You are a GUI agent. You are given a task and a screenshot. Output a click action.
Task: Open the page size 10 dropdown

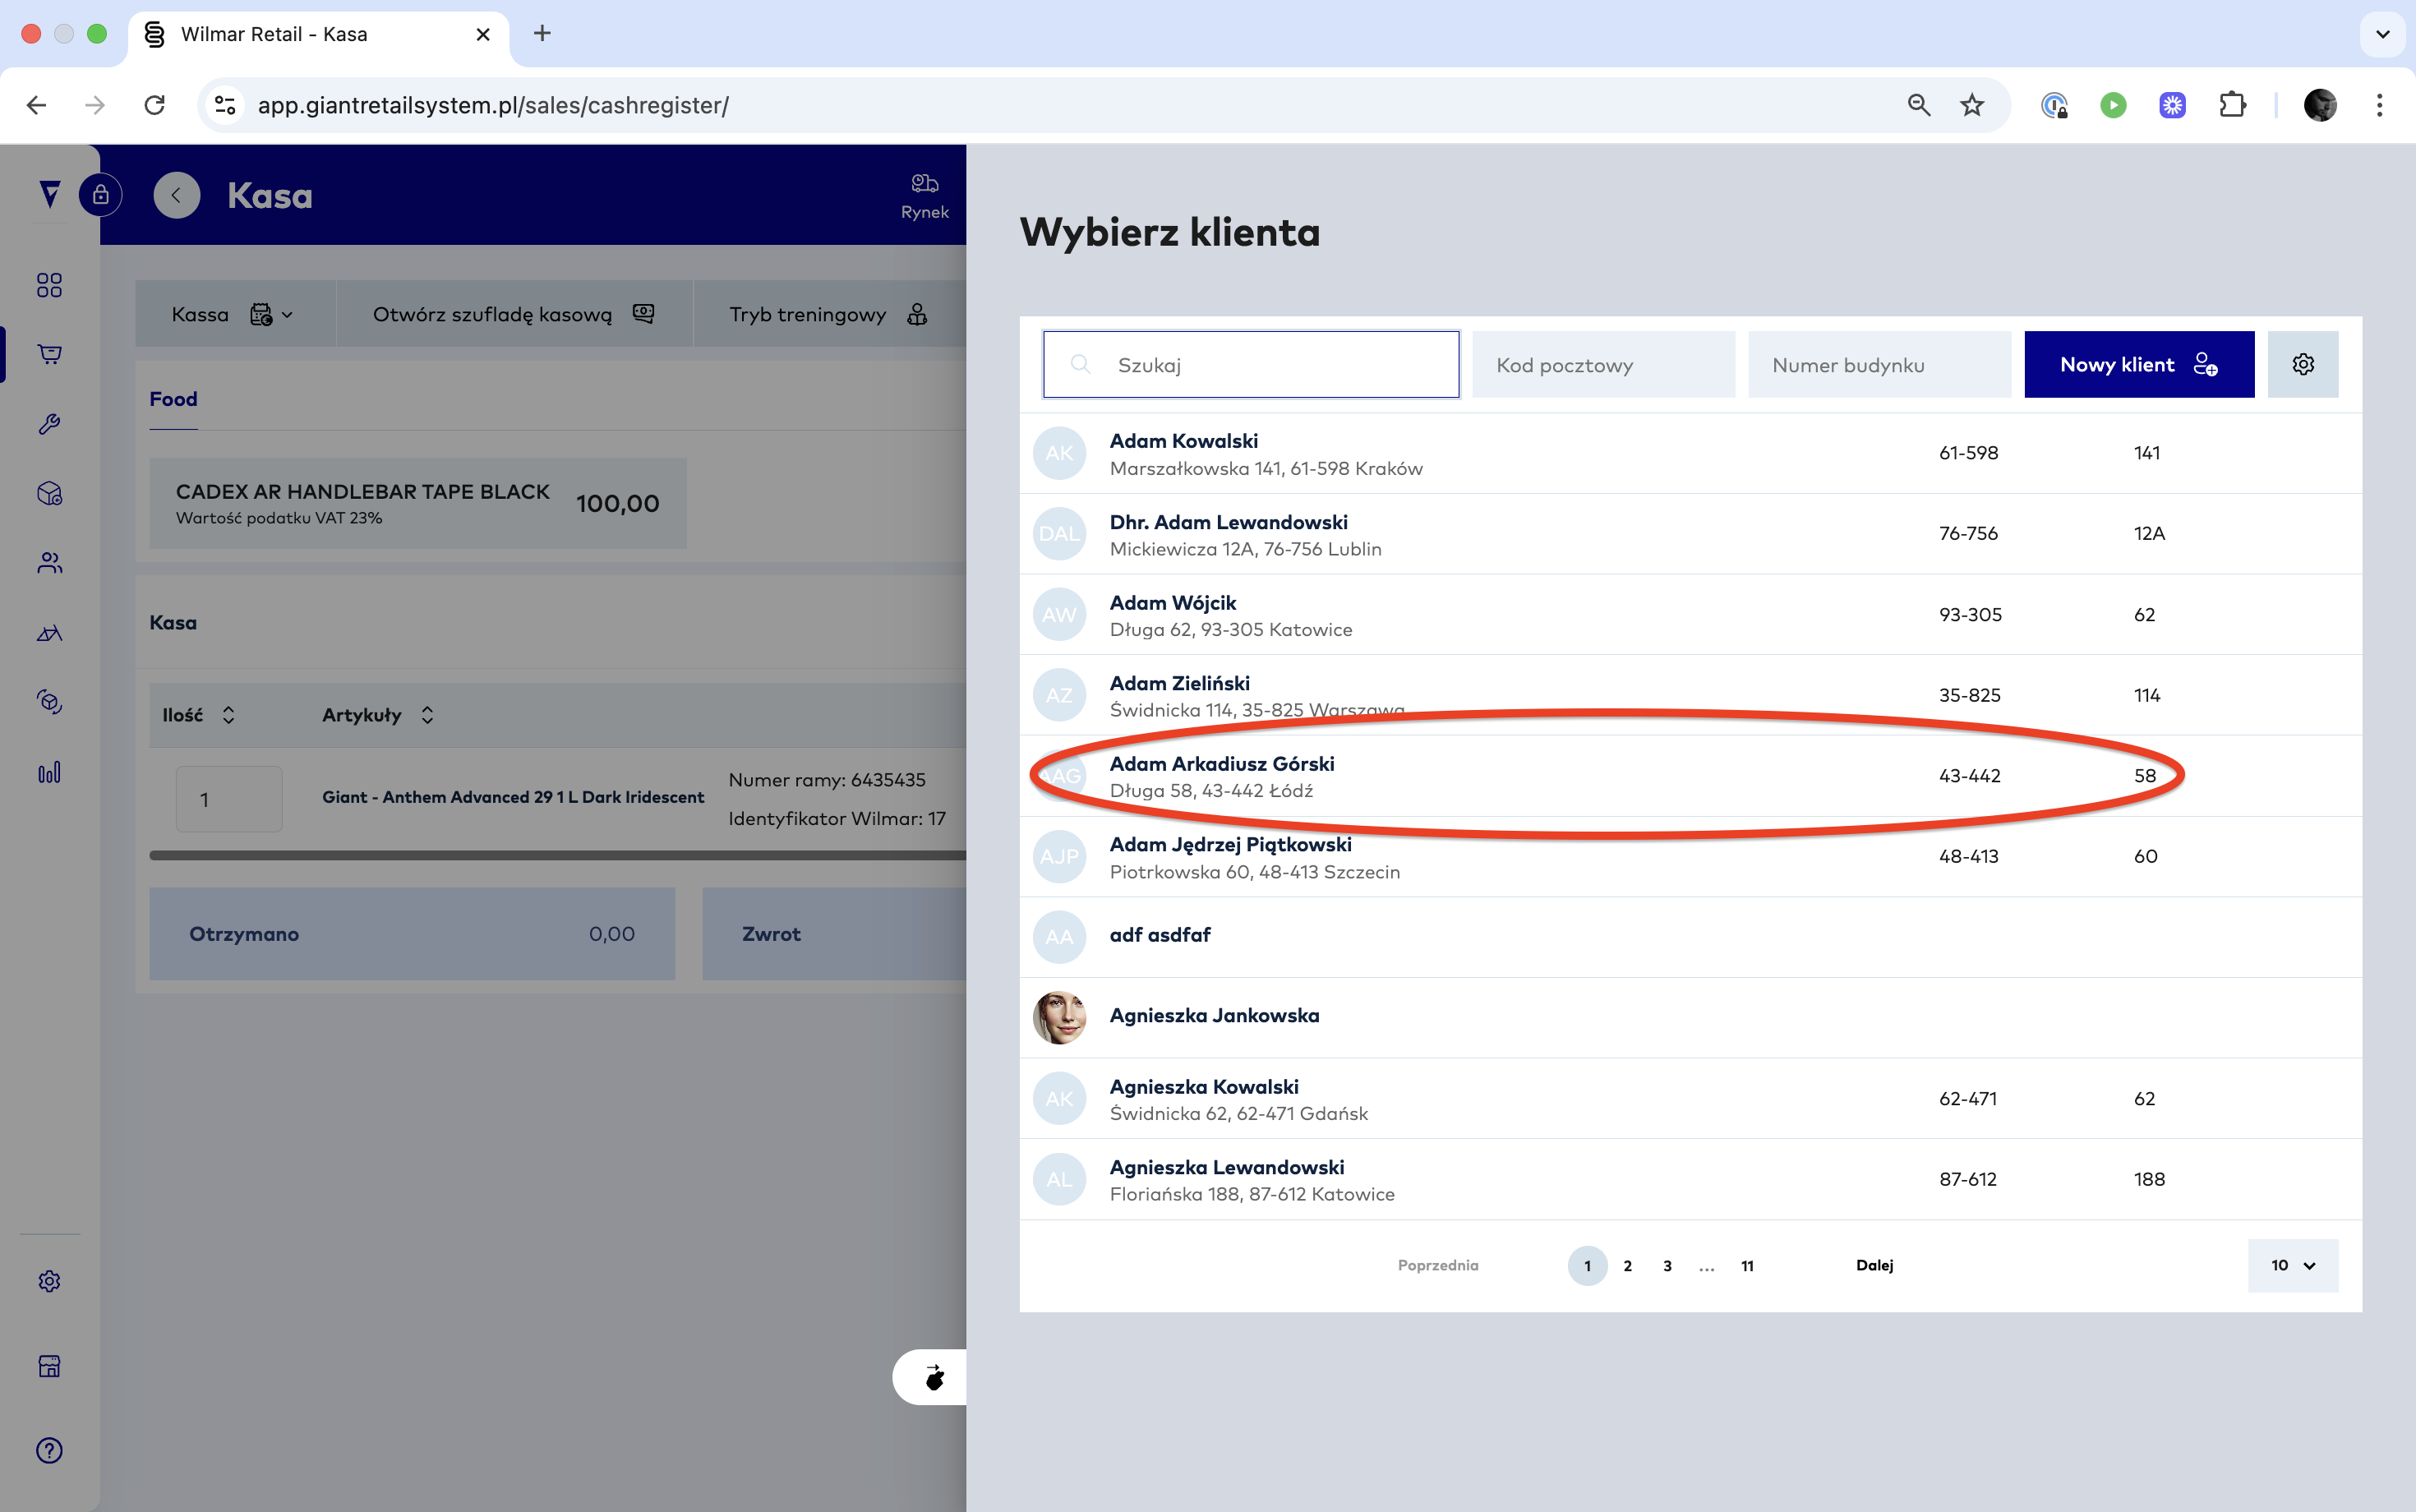[2292, 1265]
